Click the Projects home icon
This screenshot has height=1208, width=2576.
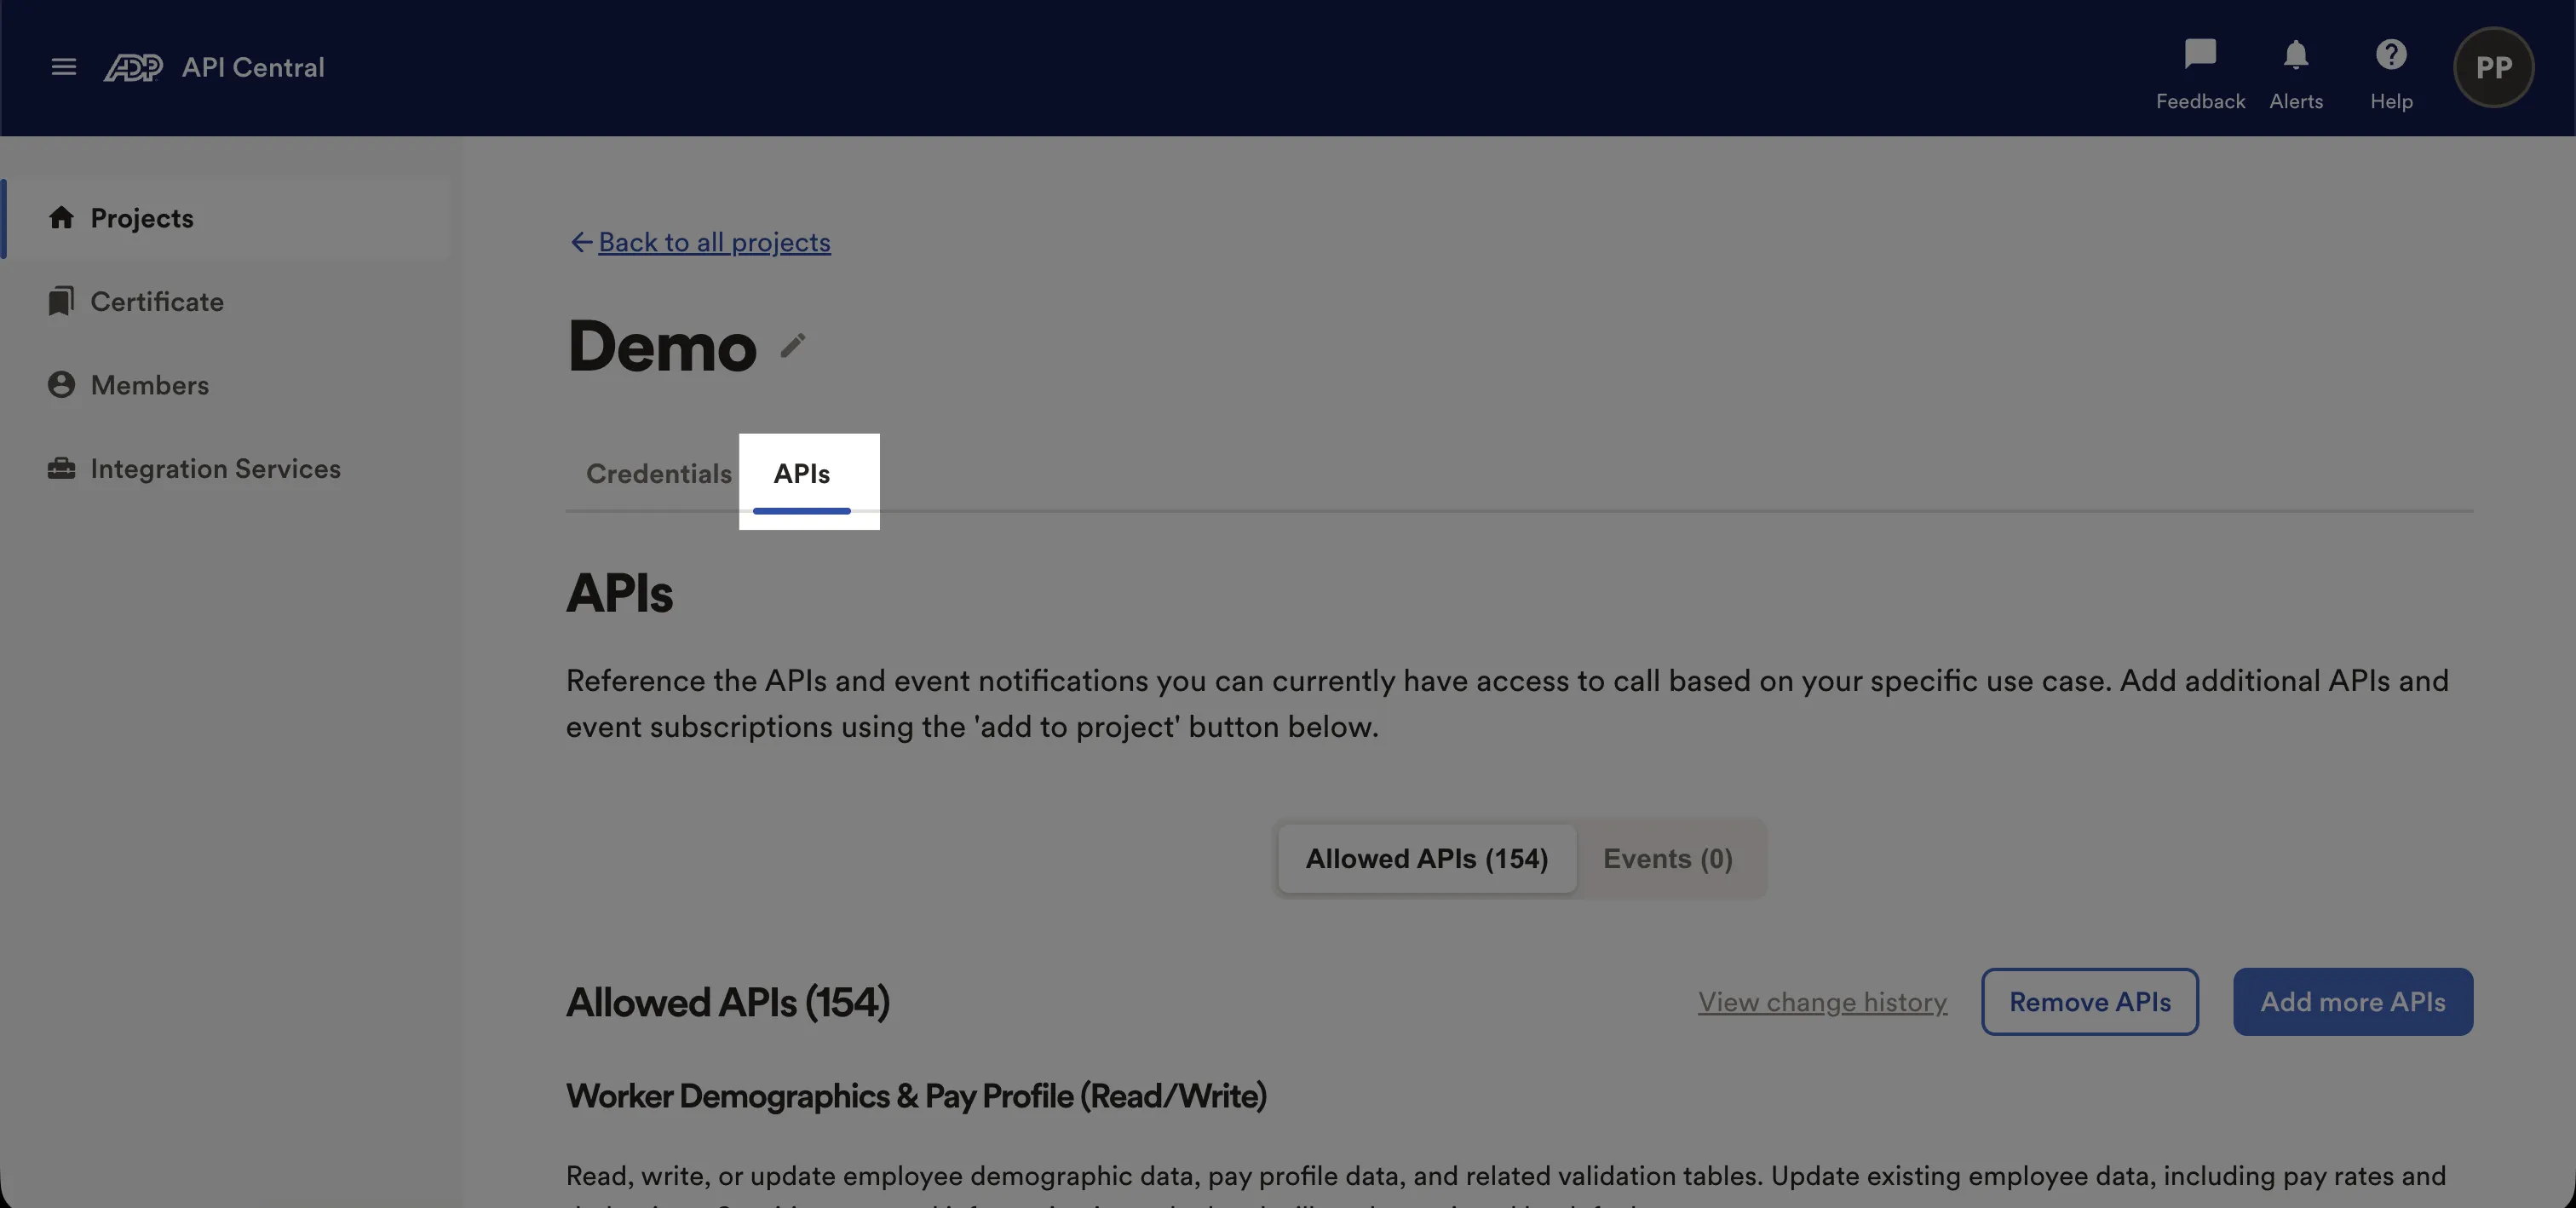[x=61, y=217]
